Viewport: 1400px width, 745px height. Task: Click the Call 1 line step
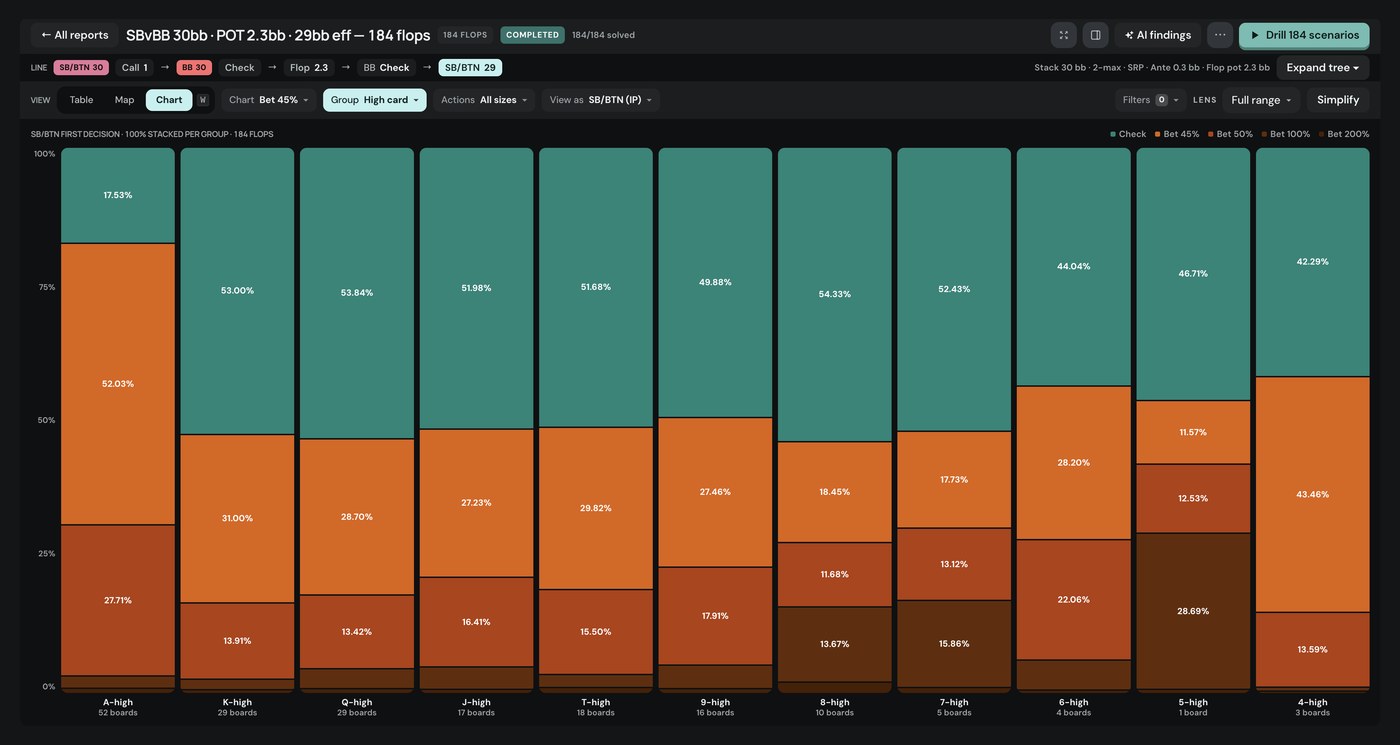click(x=134, y=68)
